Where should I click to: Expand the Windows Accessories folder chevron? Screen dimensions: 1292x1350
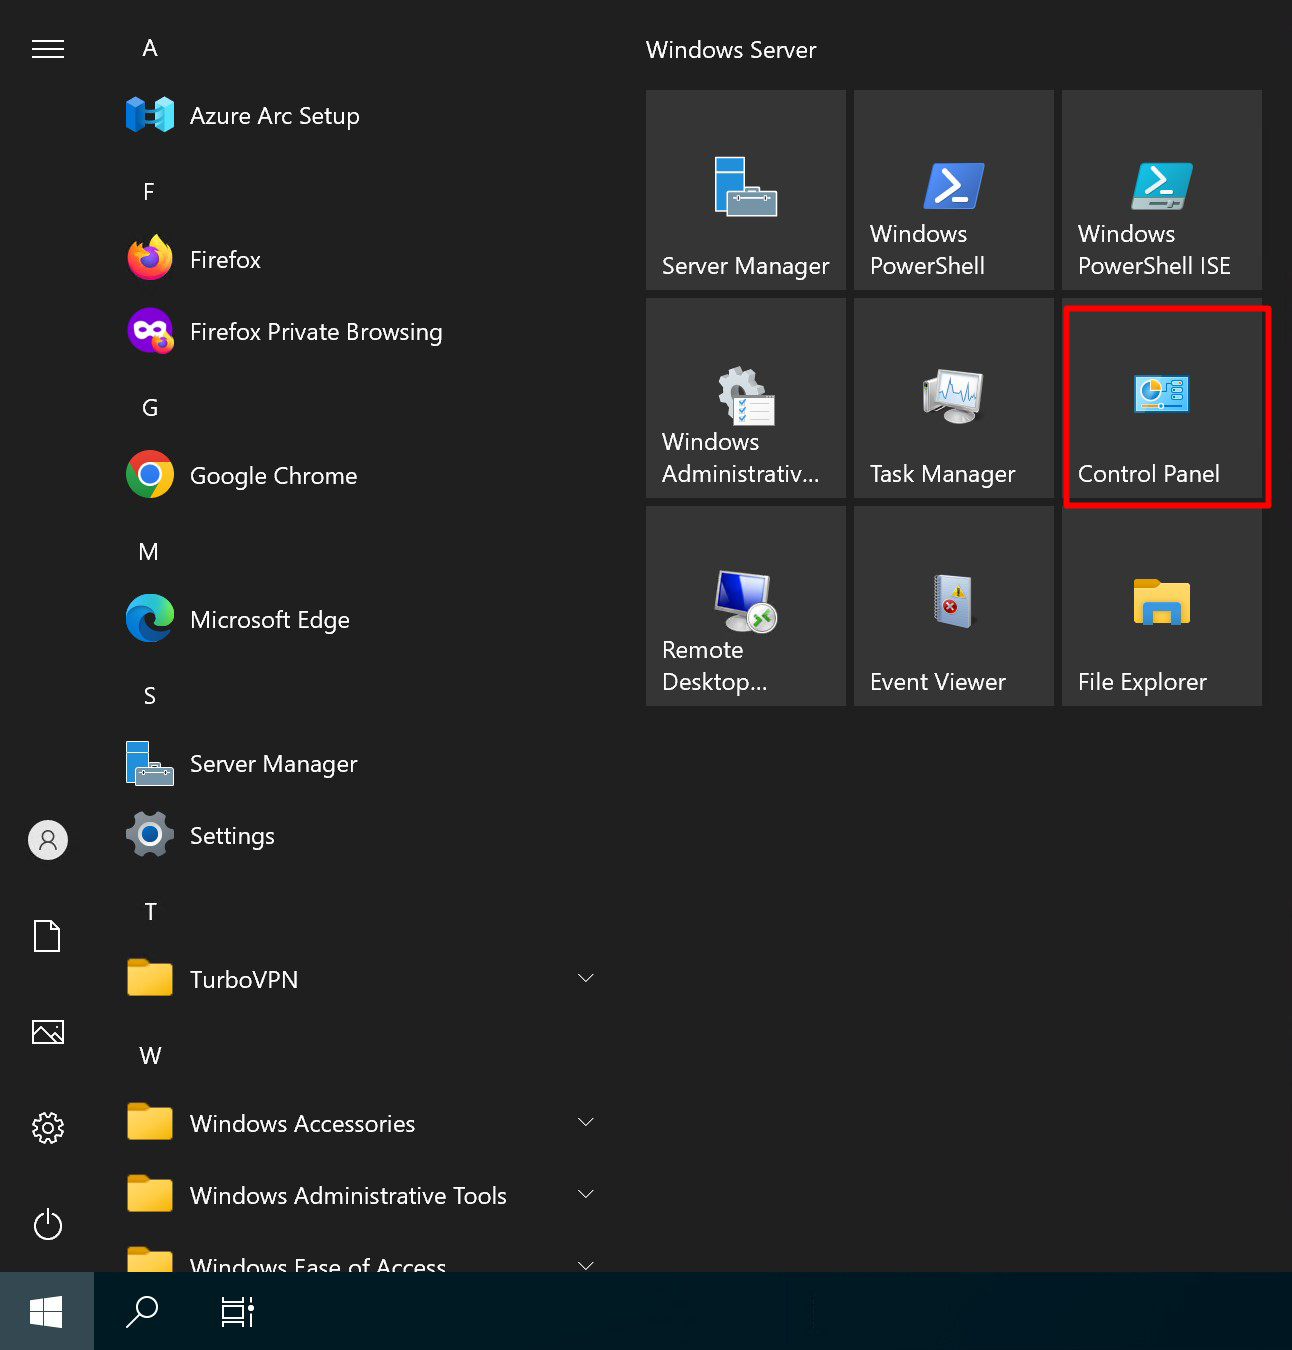[586, 1122]
